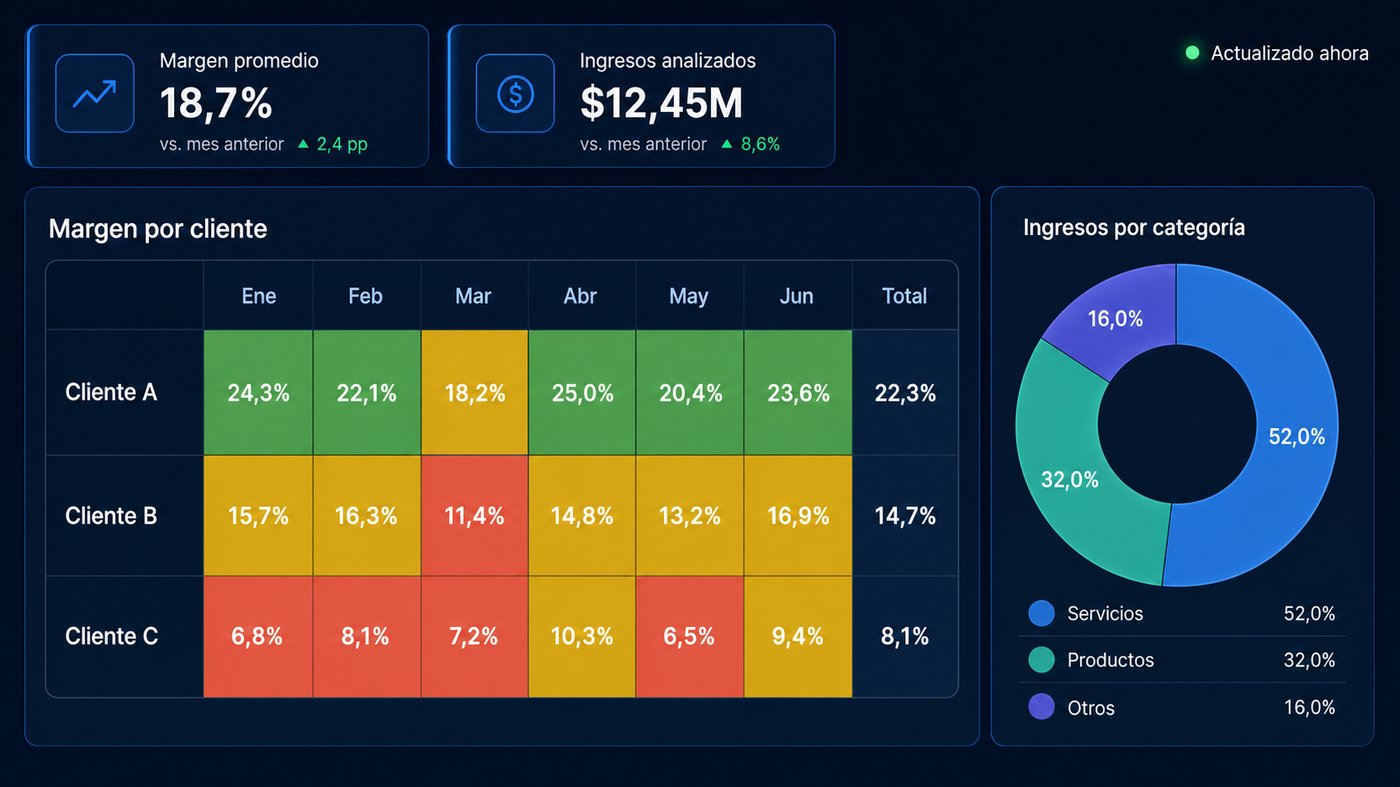This screenshot has width=1400, height=787.
Task: Click the Actualizado ahora status text
Action: [x=1290, y=53]
